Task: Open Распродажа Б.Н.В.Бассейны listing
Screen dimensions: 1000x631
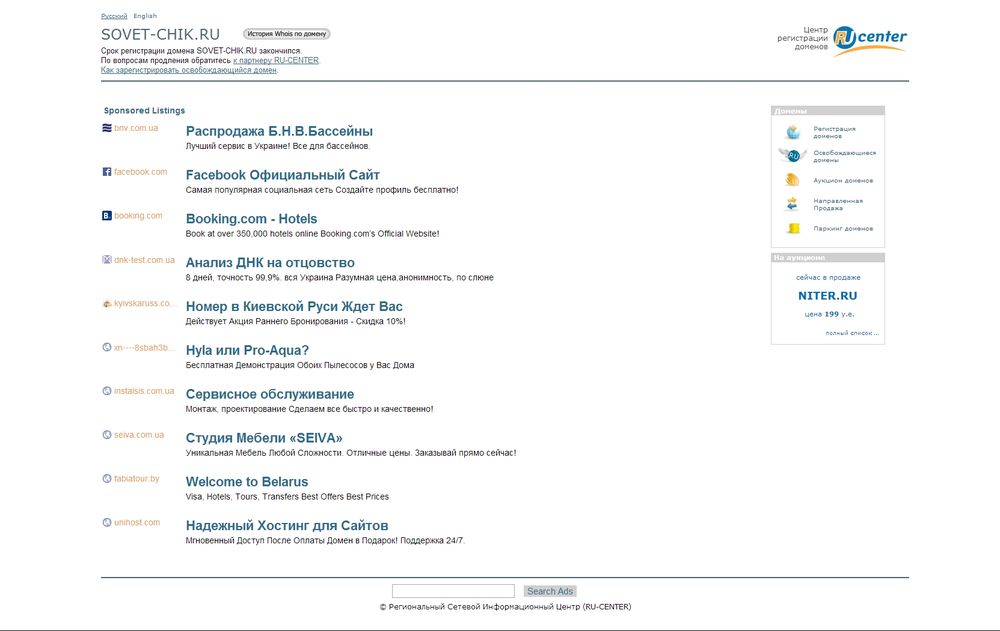Action: click(x=279, y=131)
